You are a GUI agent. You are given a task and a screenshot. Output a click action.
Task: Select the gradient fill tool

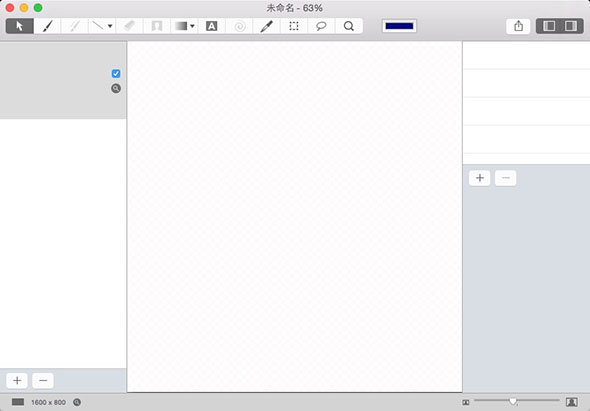coord(181,26)
